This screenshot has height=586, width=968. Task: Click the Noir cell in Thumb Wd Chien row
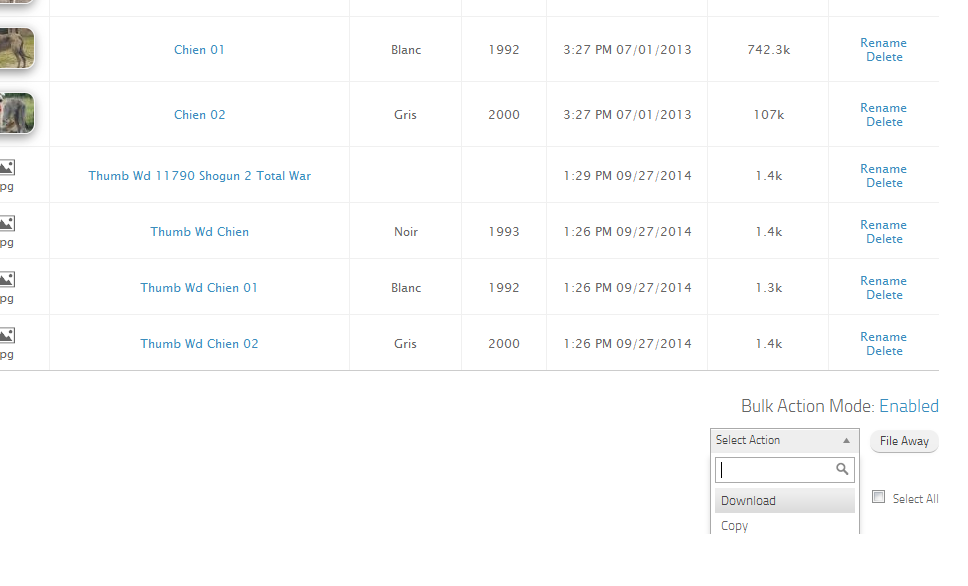click(406, 232)
